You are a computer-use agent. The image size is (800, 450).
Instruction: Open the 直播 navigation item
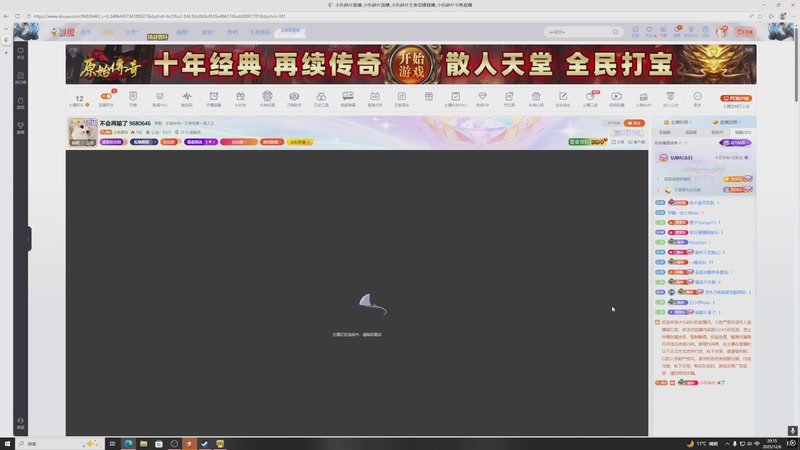click(108, 32)
